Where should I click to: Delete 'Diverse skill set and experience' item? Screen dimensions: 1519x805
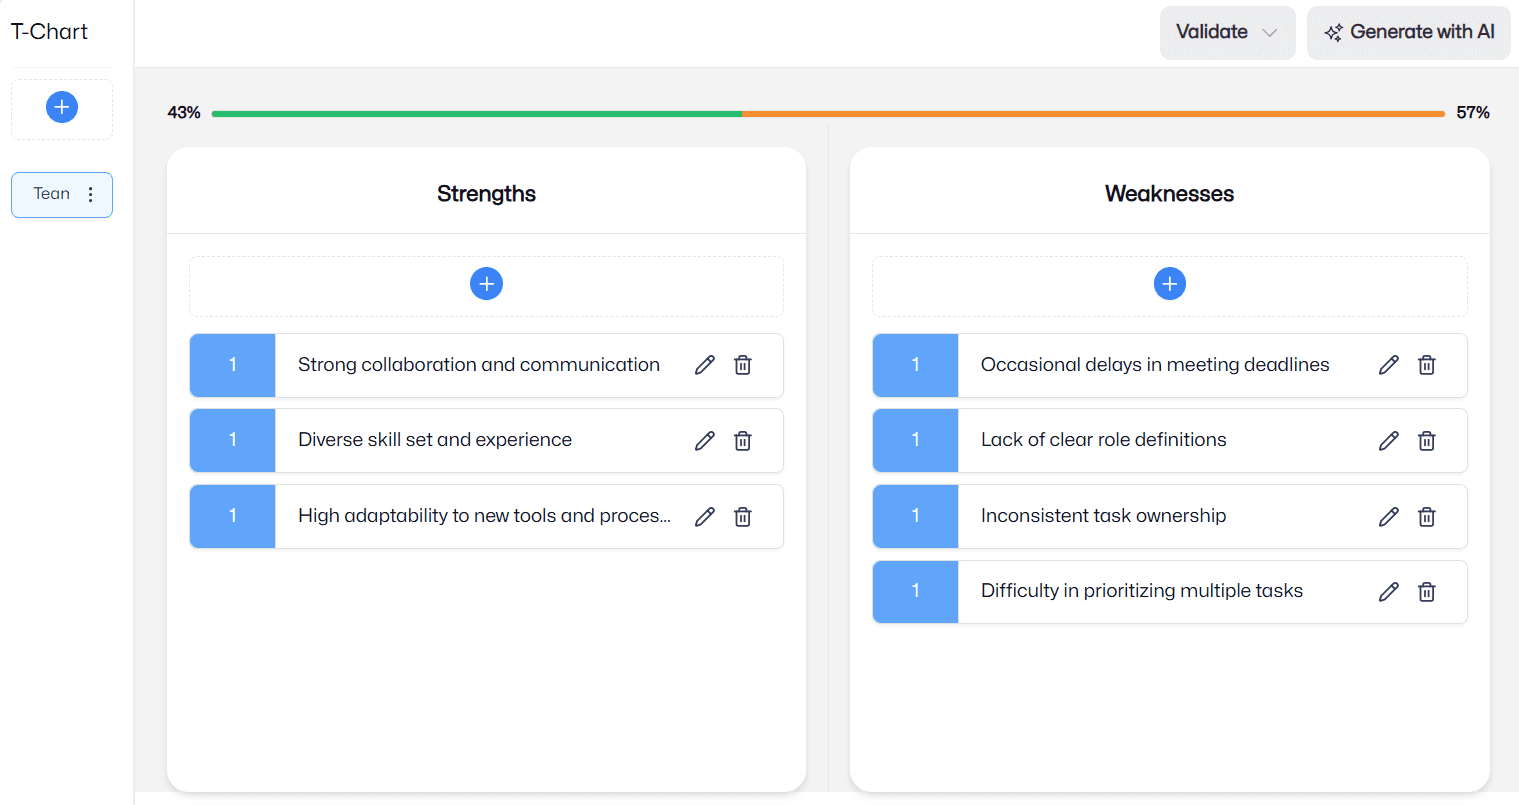click(x=743, y=441)
